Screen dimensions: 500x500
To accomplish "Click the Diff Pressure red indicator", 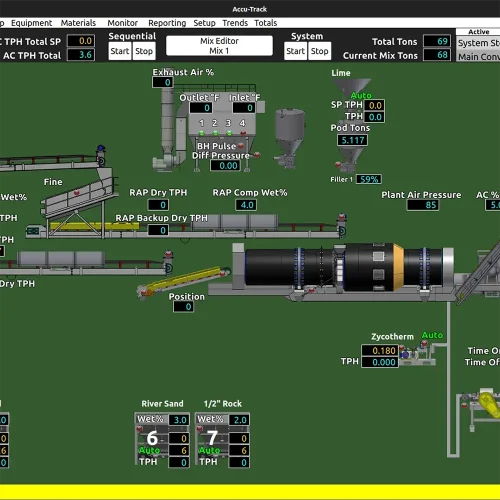I will (x=257, y=155).
